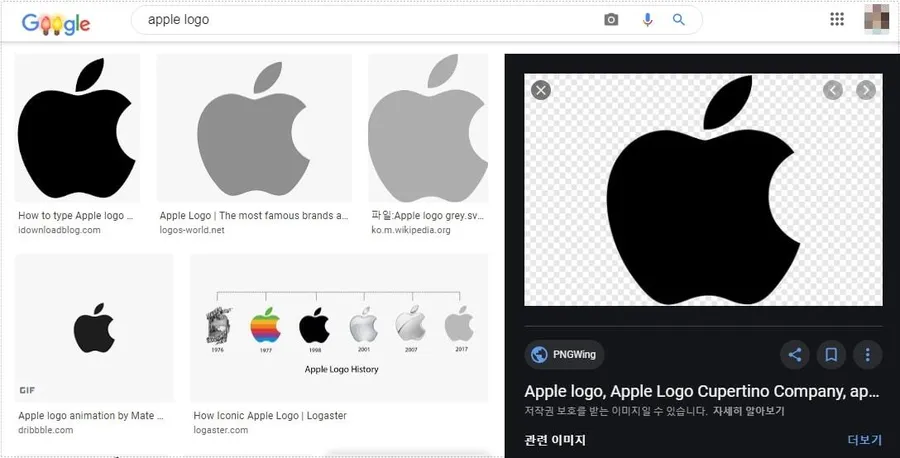Click idownloadblog.com source text
The height and width of the screenshot is (458, 900).
(x=59, y=230)
